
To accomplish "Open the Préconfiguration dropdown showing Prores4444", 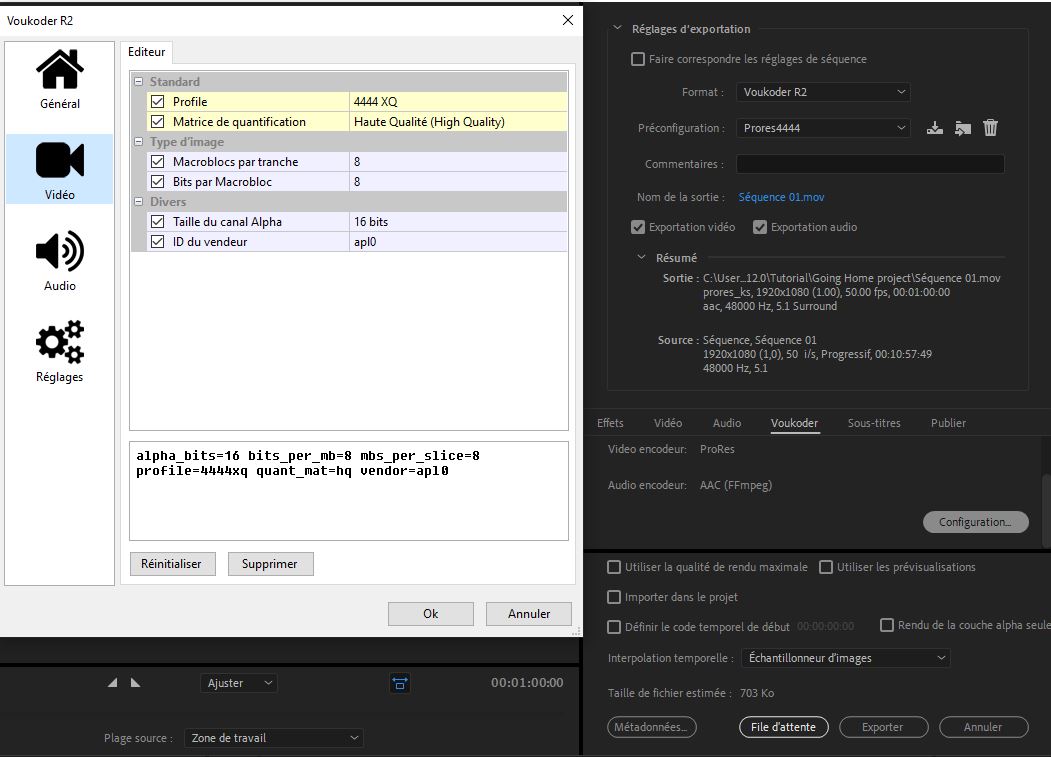I will 823,128.
